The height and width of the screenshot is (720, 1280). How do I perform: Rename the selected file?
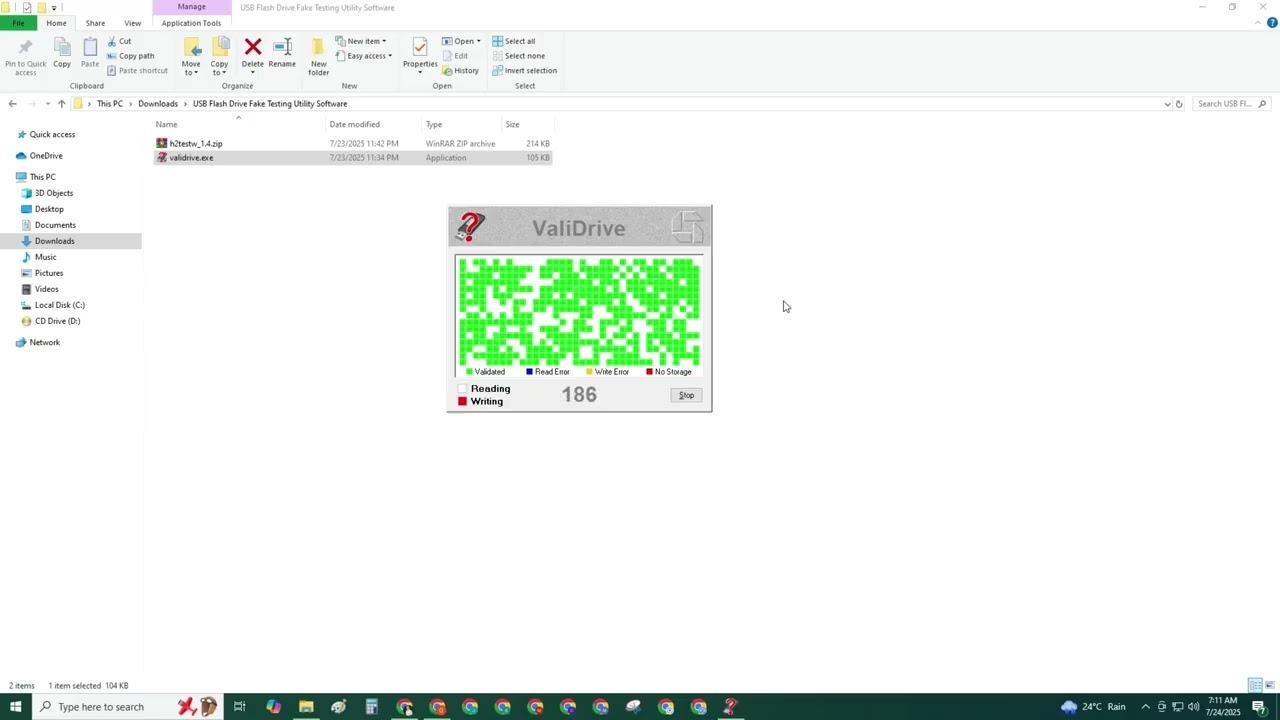282,54
